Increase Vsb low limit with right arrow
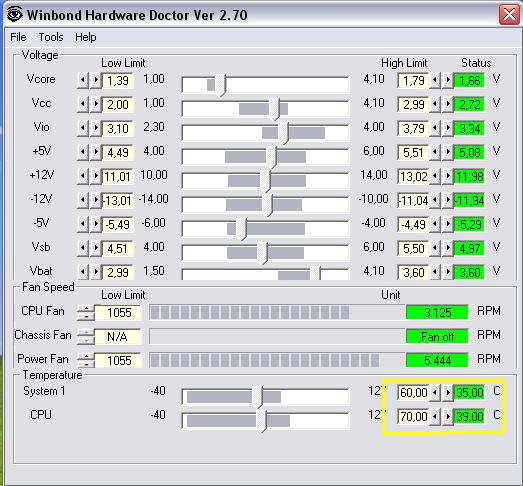This screenshot has height=486, width=523. [x=96, y=249]
